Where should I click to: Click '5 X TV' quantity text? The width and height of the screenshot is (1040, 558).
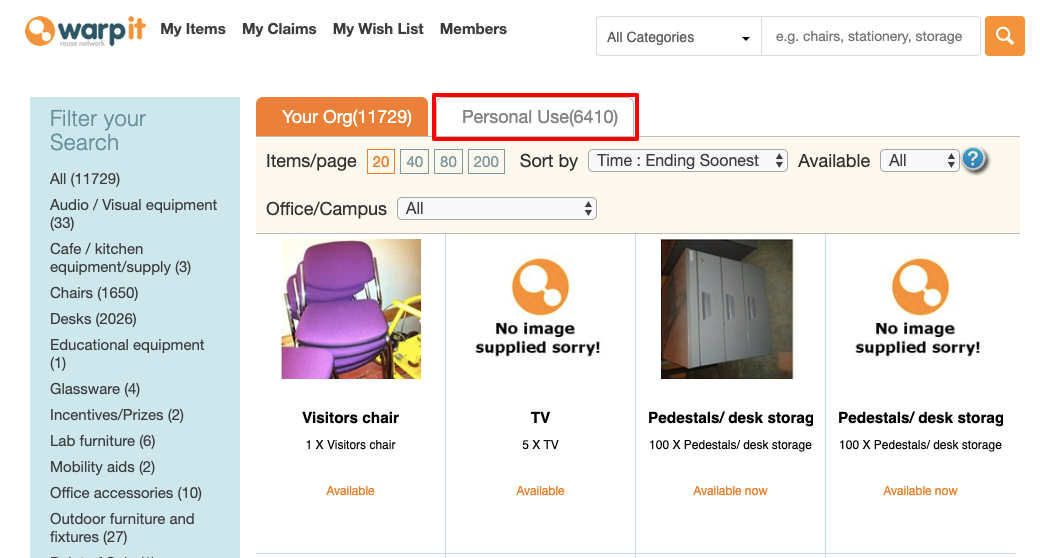[x=540, y=445]
